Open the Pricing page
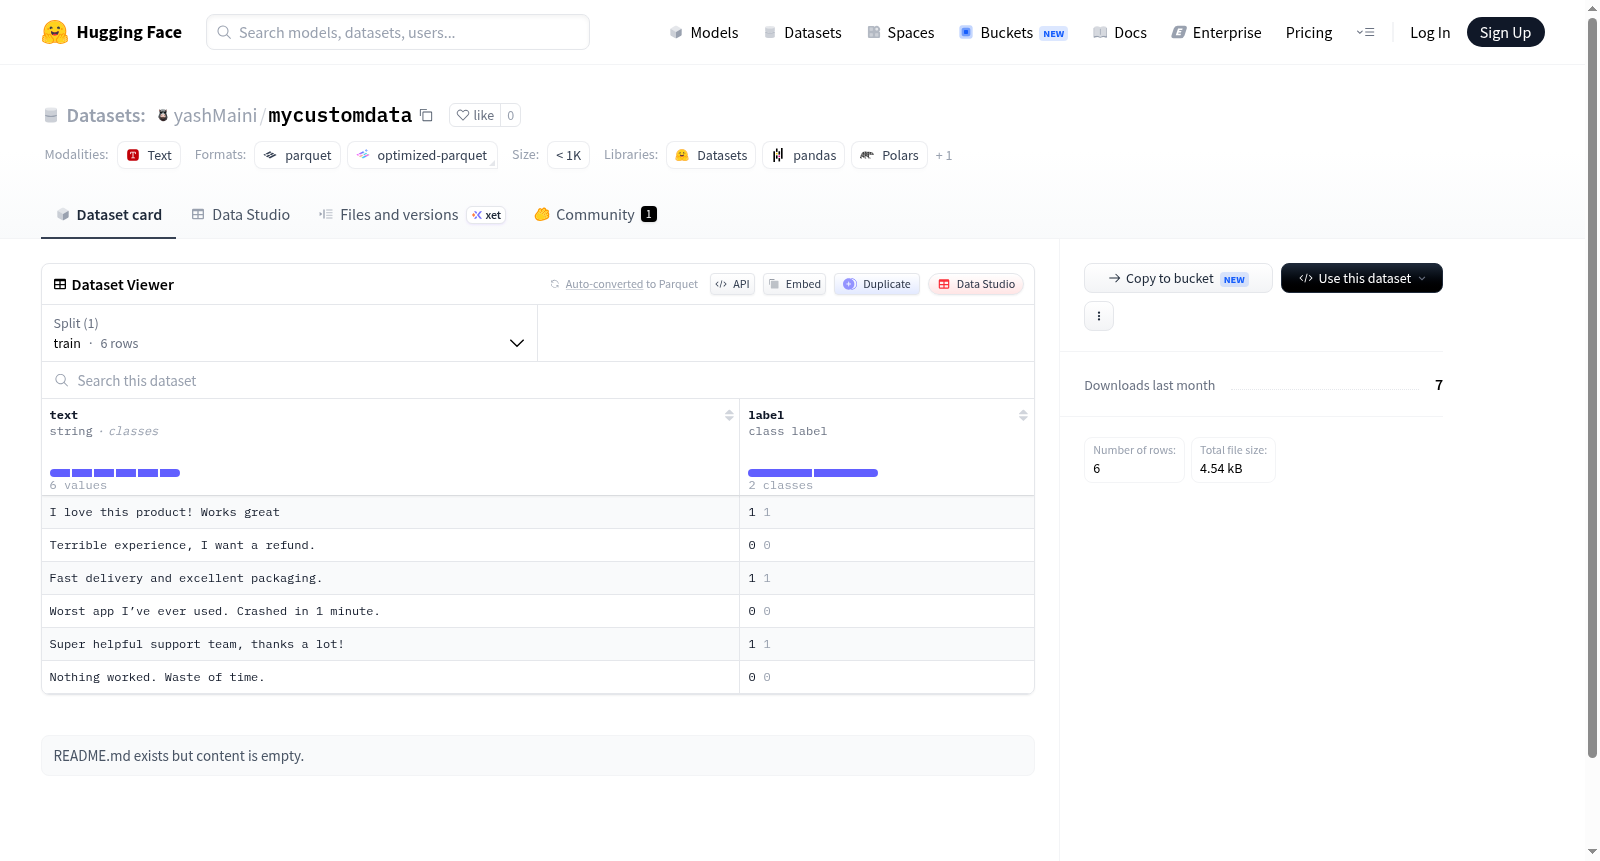The image size is (1600, 861). [1309, 32]
